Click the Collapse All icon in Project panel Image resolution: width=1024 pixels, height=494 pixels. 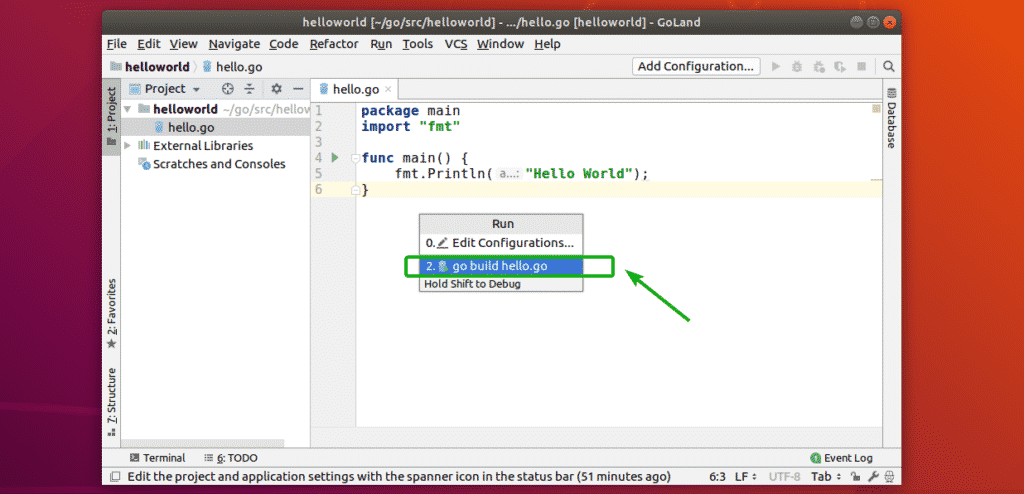tap(249, 89)
